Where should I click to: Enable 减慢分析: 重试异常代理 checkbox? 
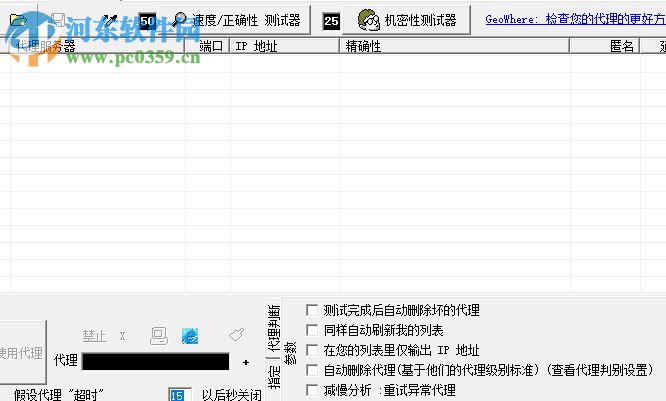coord(312,390)
